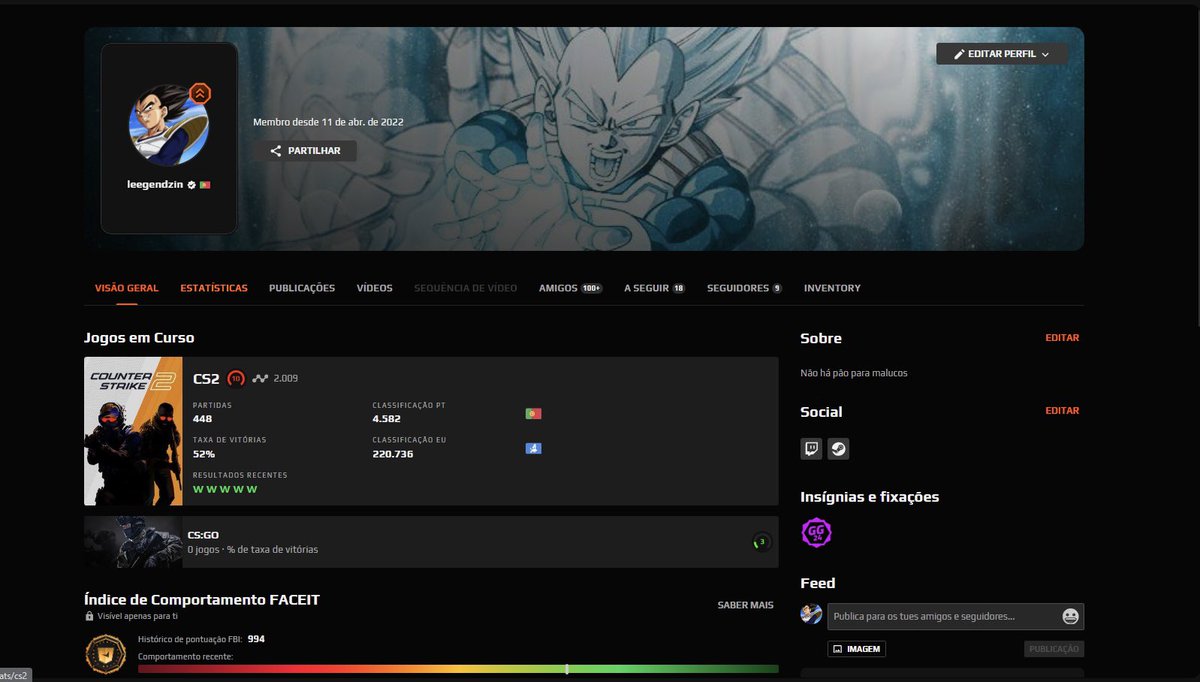Click the CS2 level 10 skill icon
The height and width of the screenshot is (682, 1200).
coord(236,378)
